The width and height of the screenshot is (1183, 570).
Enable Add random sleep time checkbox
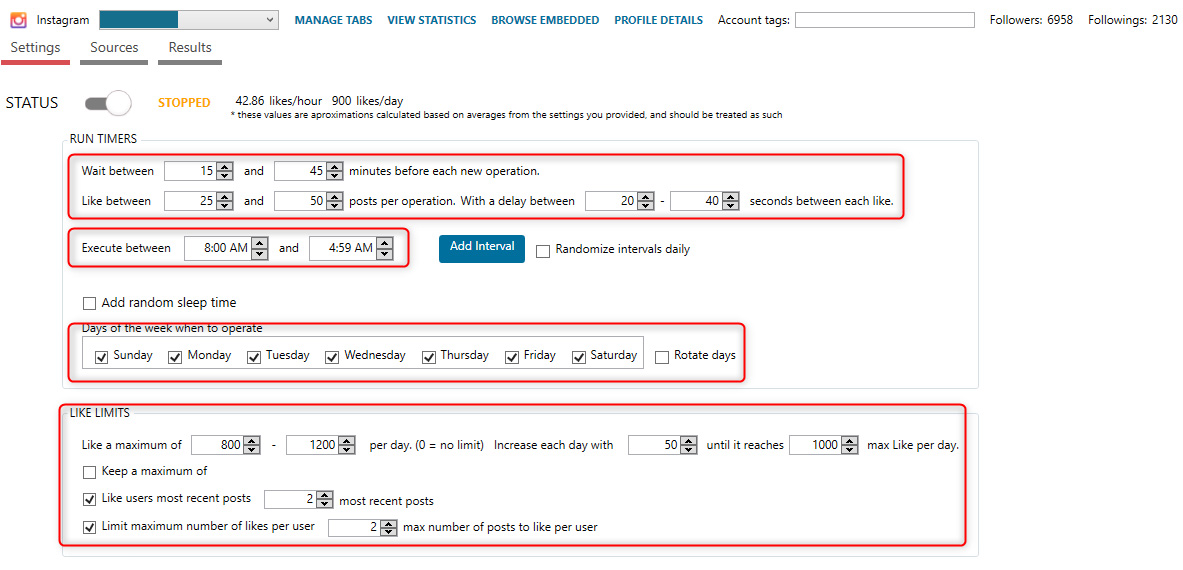pos(89,303)
